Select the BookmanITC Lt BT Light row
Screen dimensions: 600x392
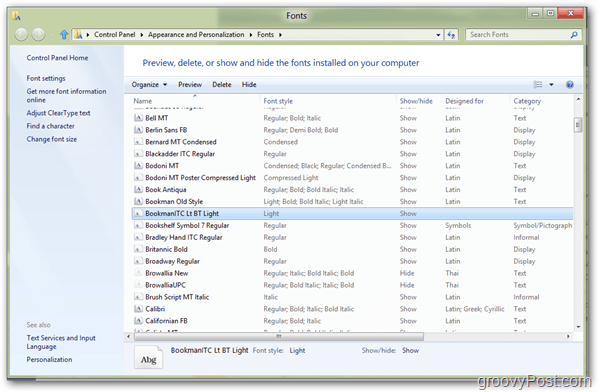point(352,213)
